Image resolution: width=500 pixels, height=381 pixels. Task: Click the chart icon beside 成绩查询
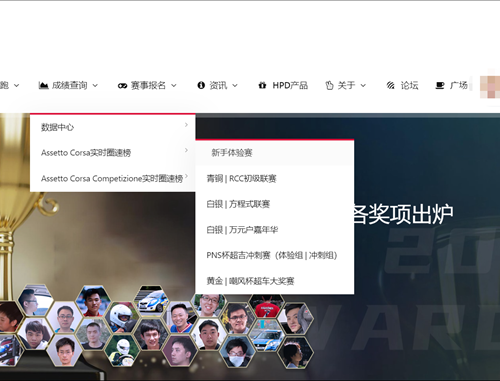click(x=43, y=86)
